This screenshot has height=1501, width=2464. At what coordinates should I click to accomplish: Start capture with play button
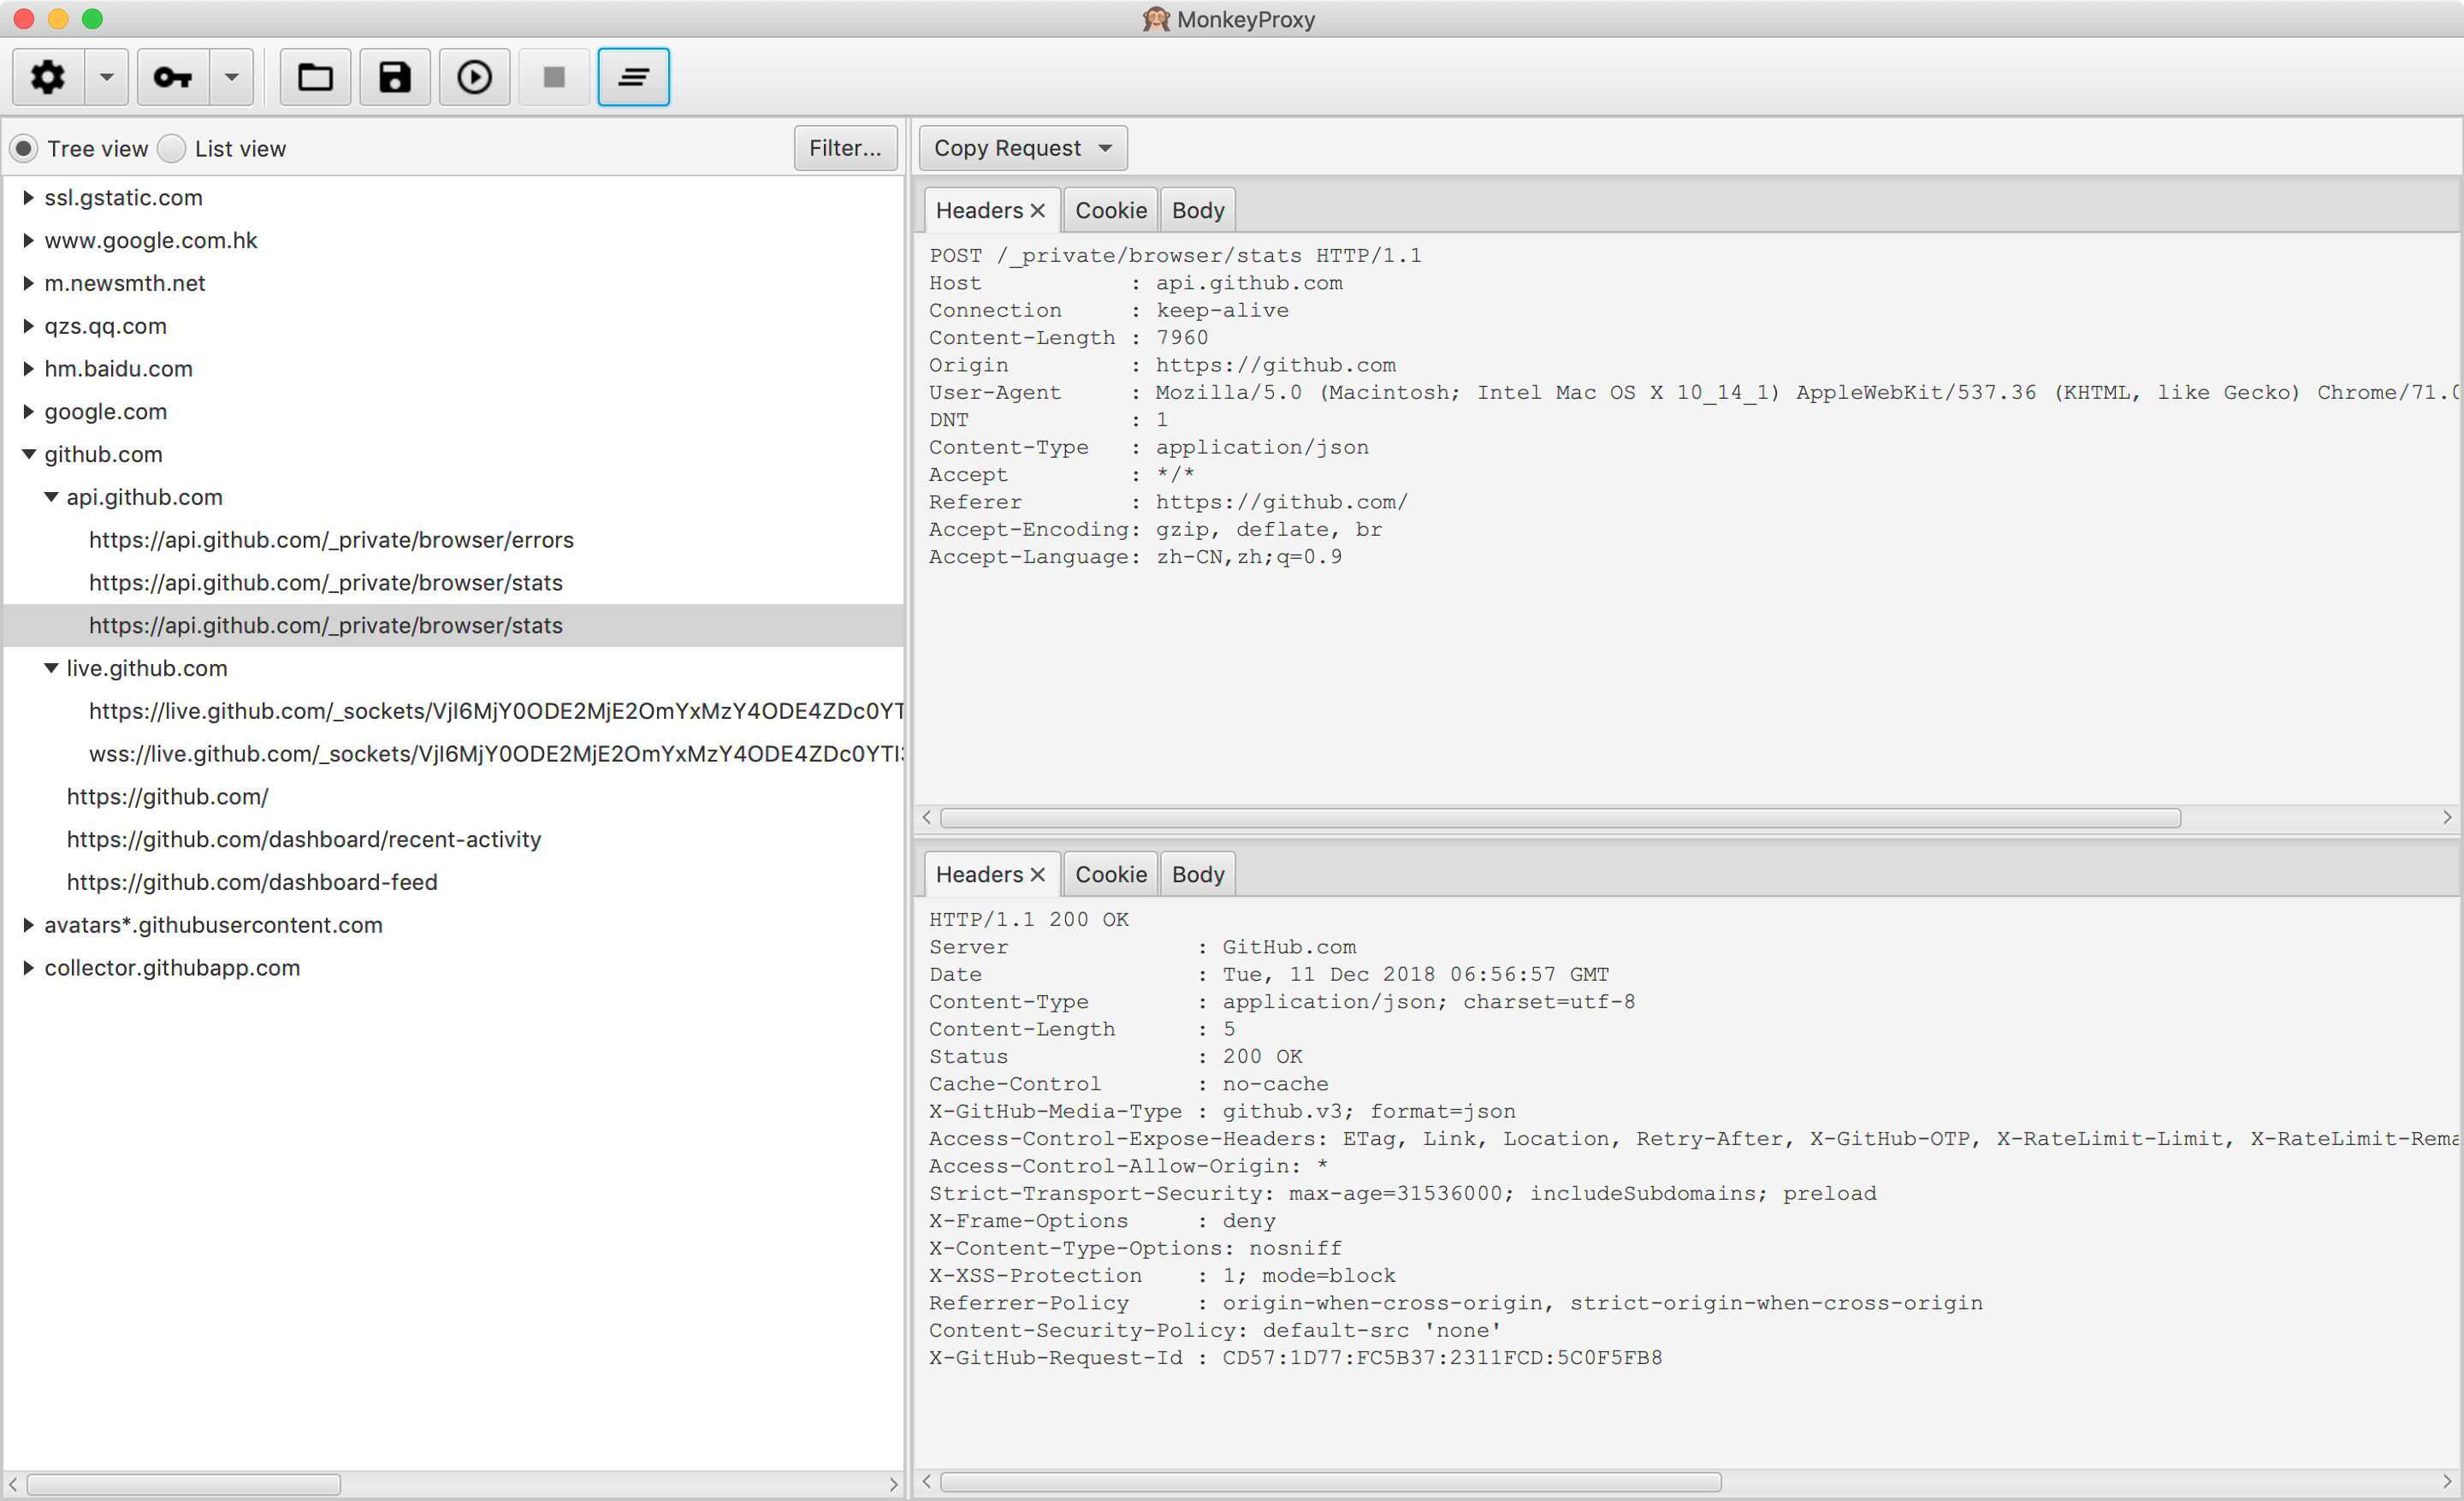coord(475,77)
